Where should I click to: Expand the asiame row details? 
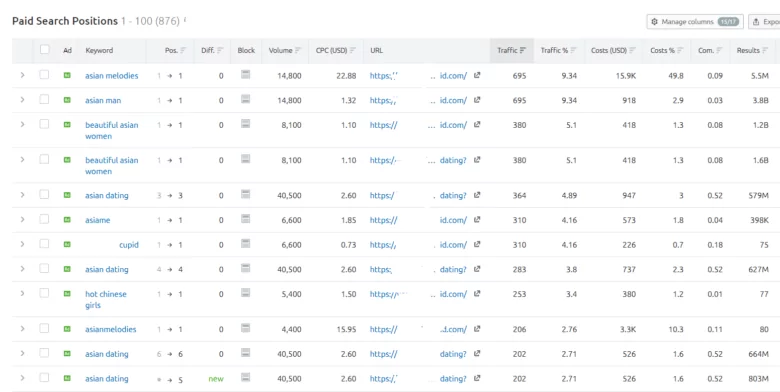(x=22, y=219)
